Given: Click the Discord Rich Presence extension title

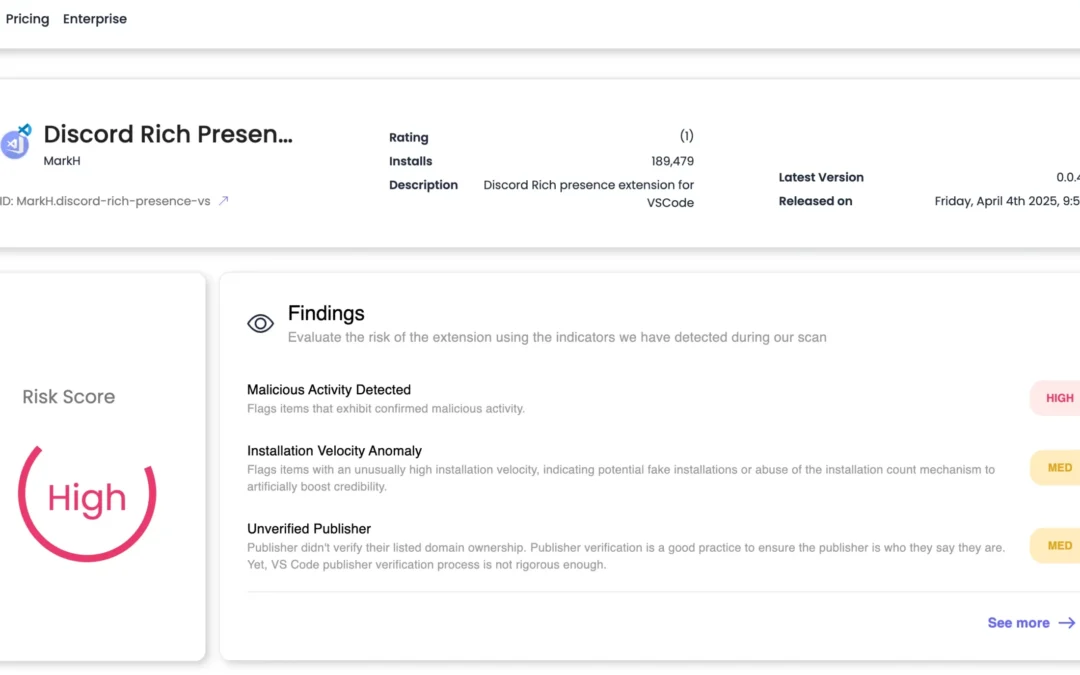Looking at the screenshot, I should pyautogui.click(x=168, y=134).
